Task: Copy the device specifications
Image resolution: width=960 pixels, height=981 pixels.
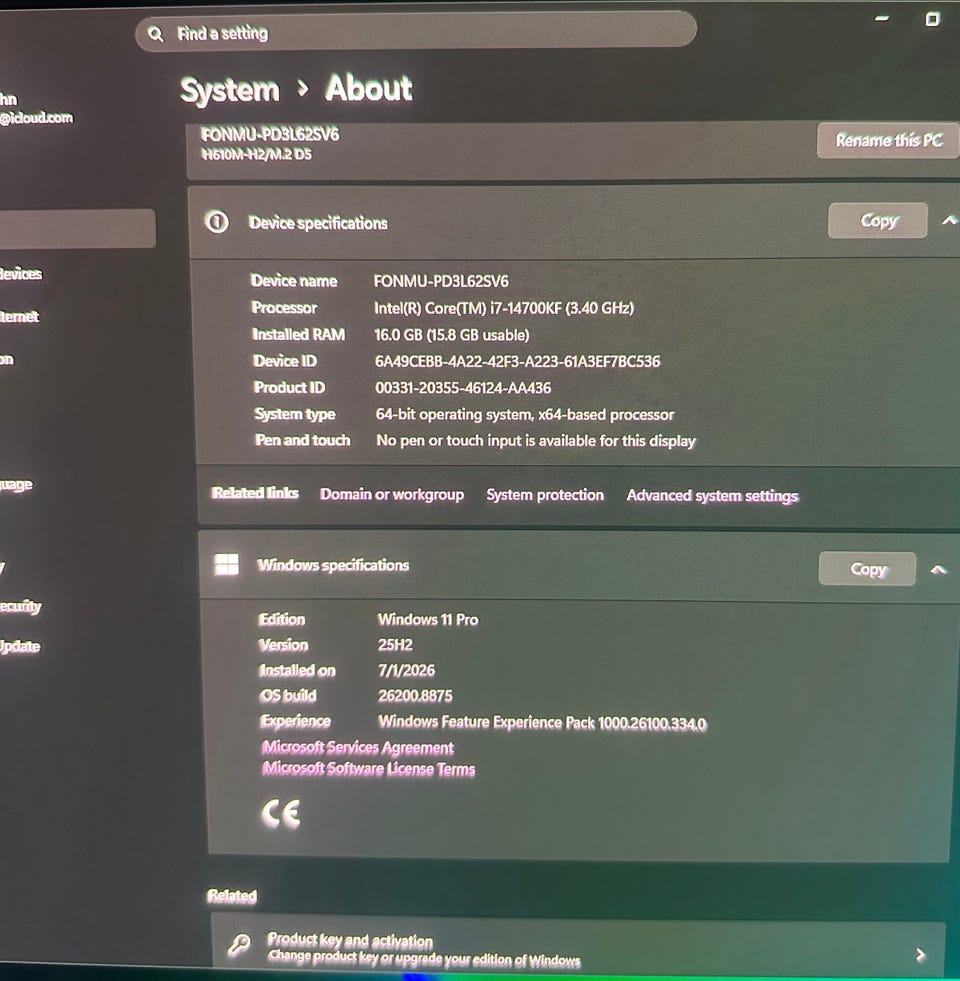Action: 877,220
